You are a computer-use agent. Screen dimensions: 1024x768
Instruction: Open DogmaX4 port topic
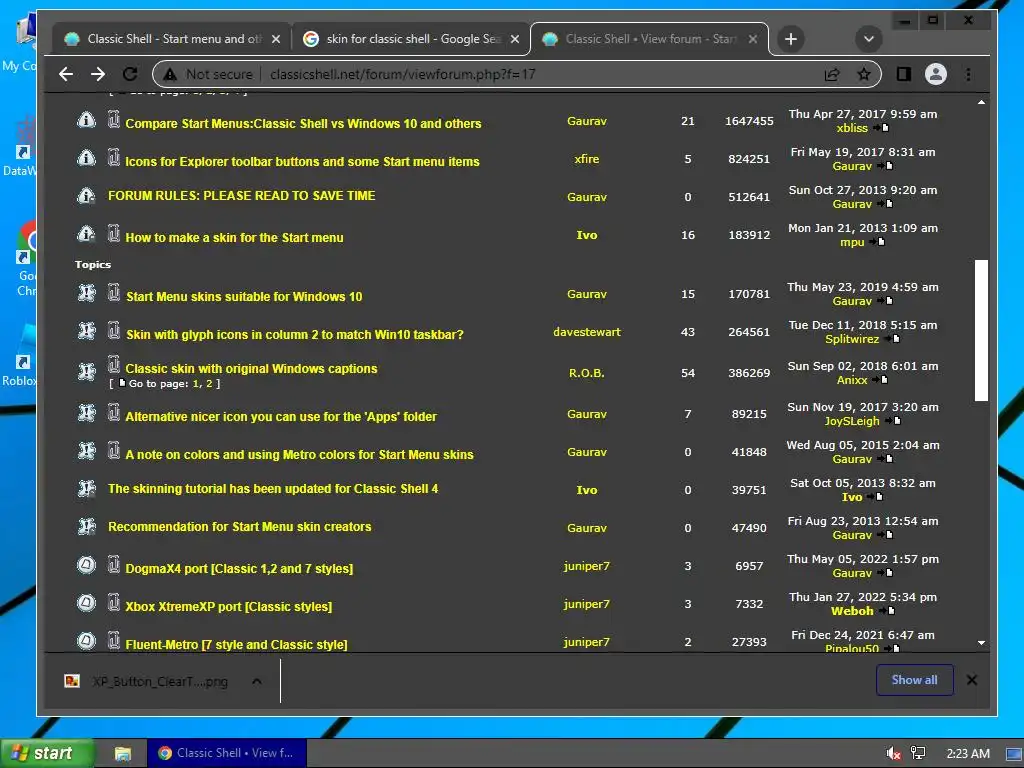click(x=239, y=568)
